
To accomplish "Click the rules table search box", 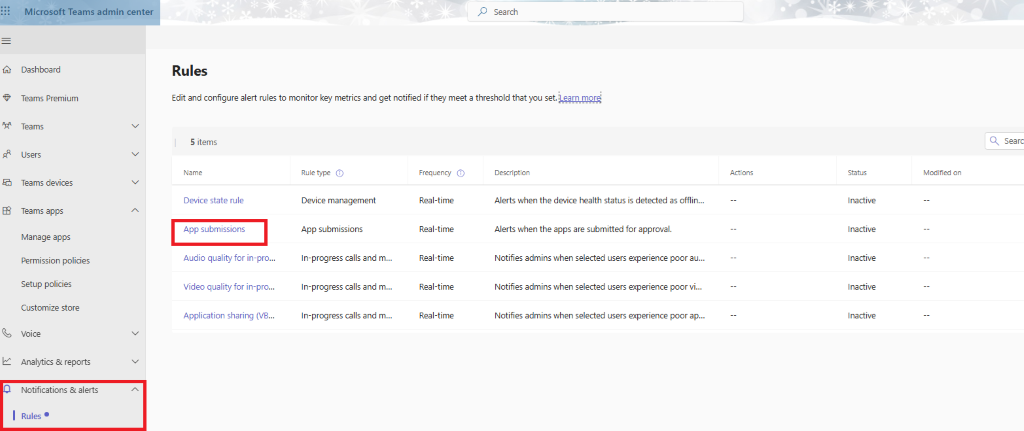I will tap(1004, 141).
